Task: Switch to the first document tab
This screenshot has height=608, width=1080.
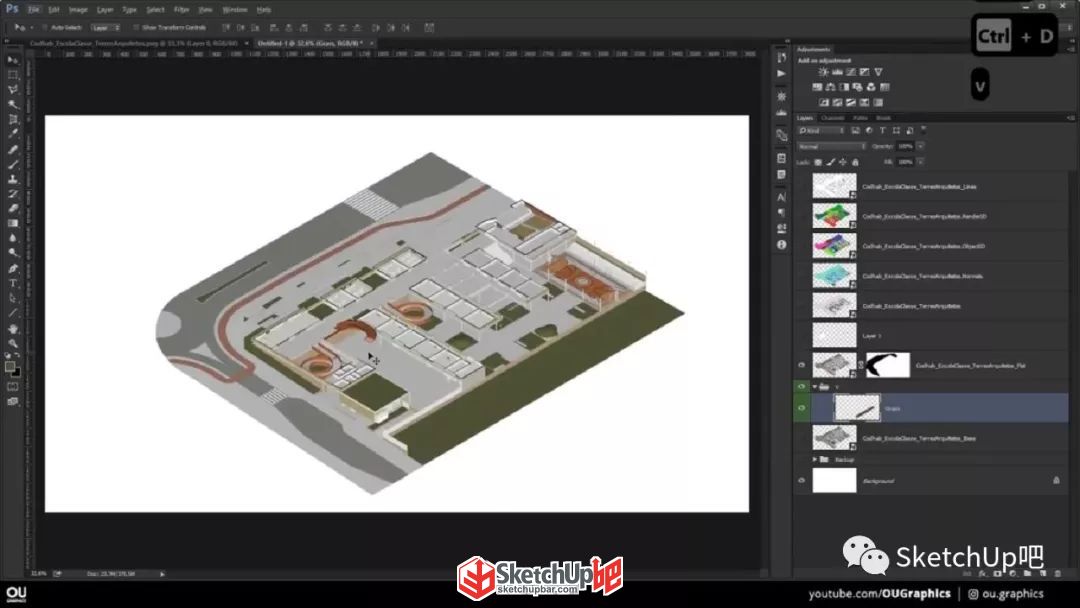Action: pos(134,43)
